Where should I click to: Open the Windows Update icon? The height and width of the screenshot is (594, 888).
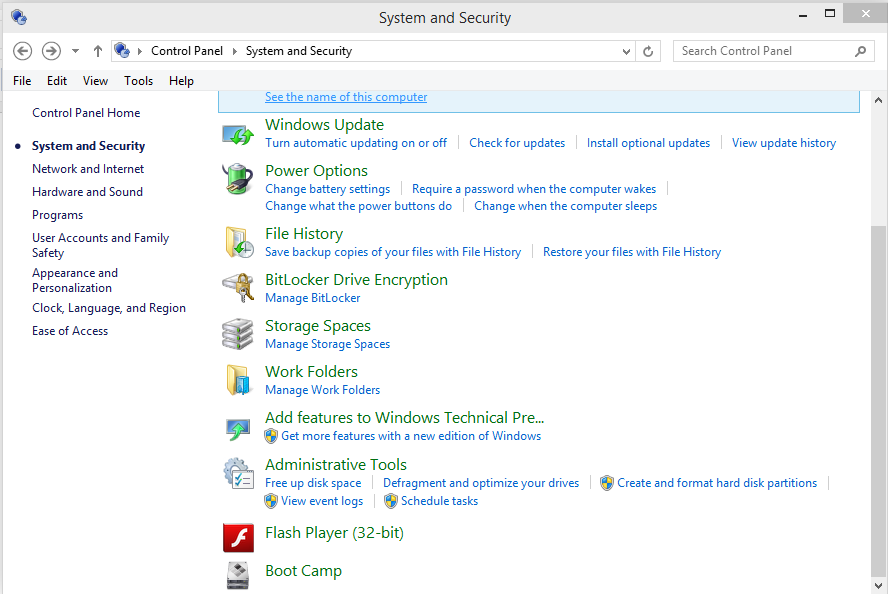tap(238, 135)
